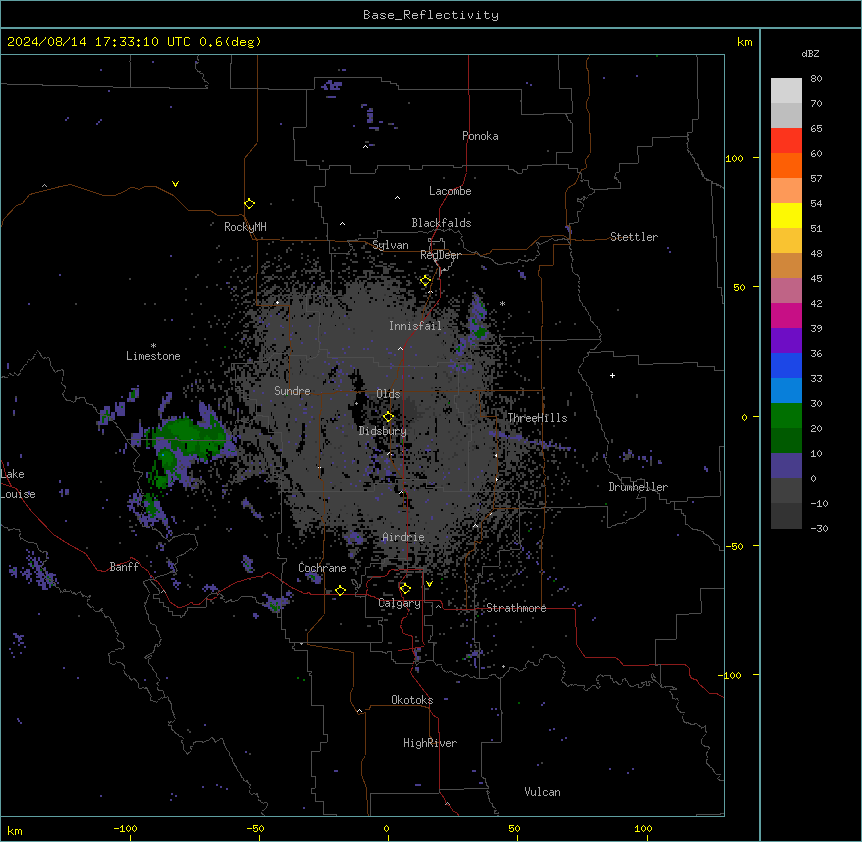This screenshot has width=862, height=842.
Task: Select the violet purple swatch in dBZ legend
Action: point(786,341)
